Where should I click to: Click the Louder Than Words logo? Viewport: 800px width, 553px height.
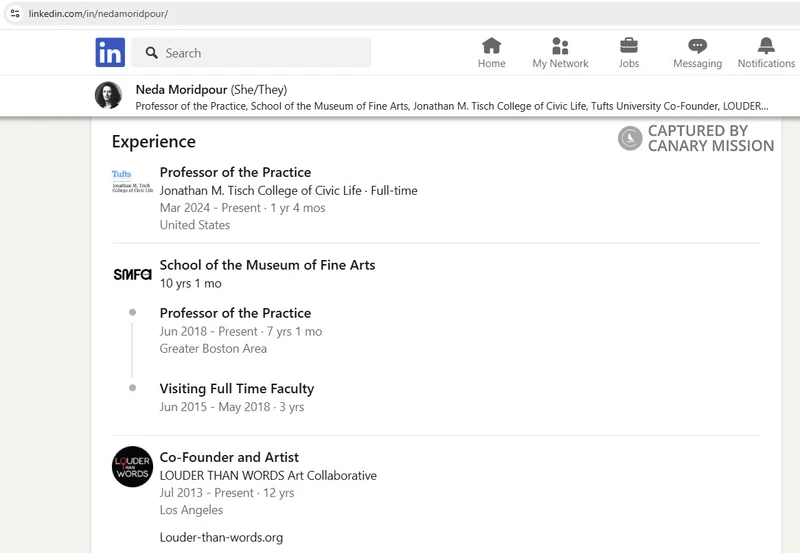(x=132, y=467)
